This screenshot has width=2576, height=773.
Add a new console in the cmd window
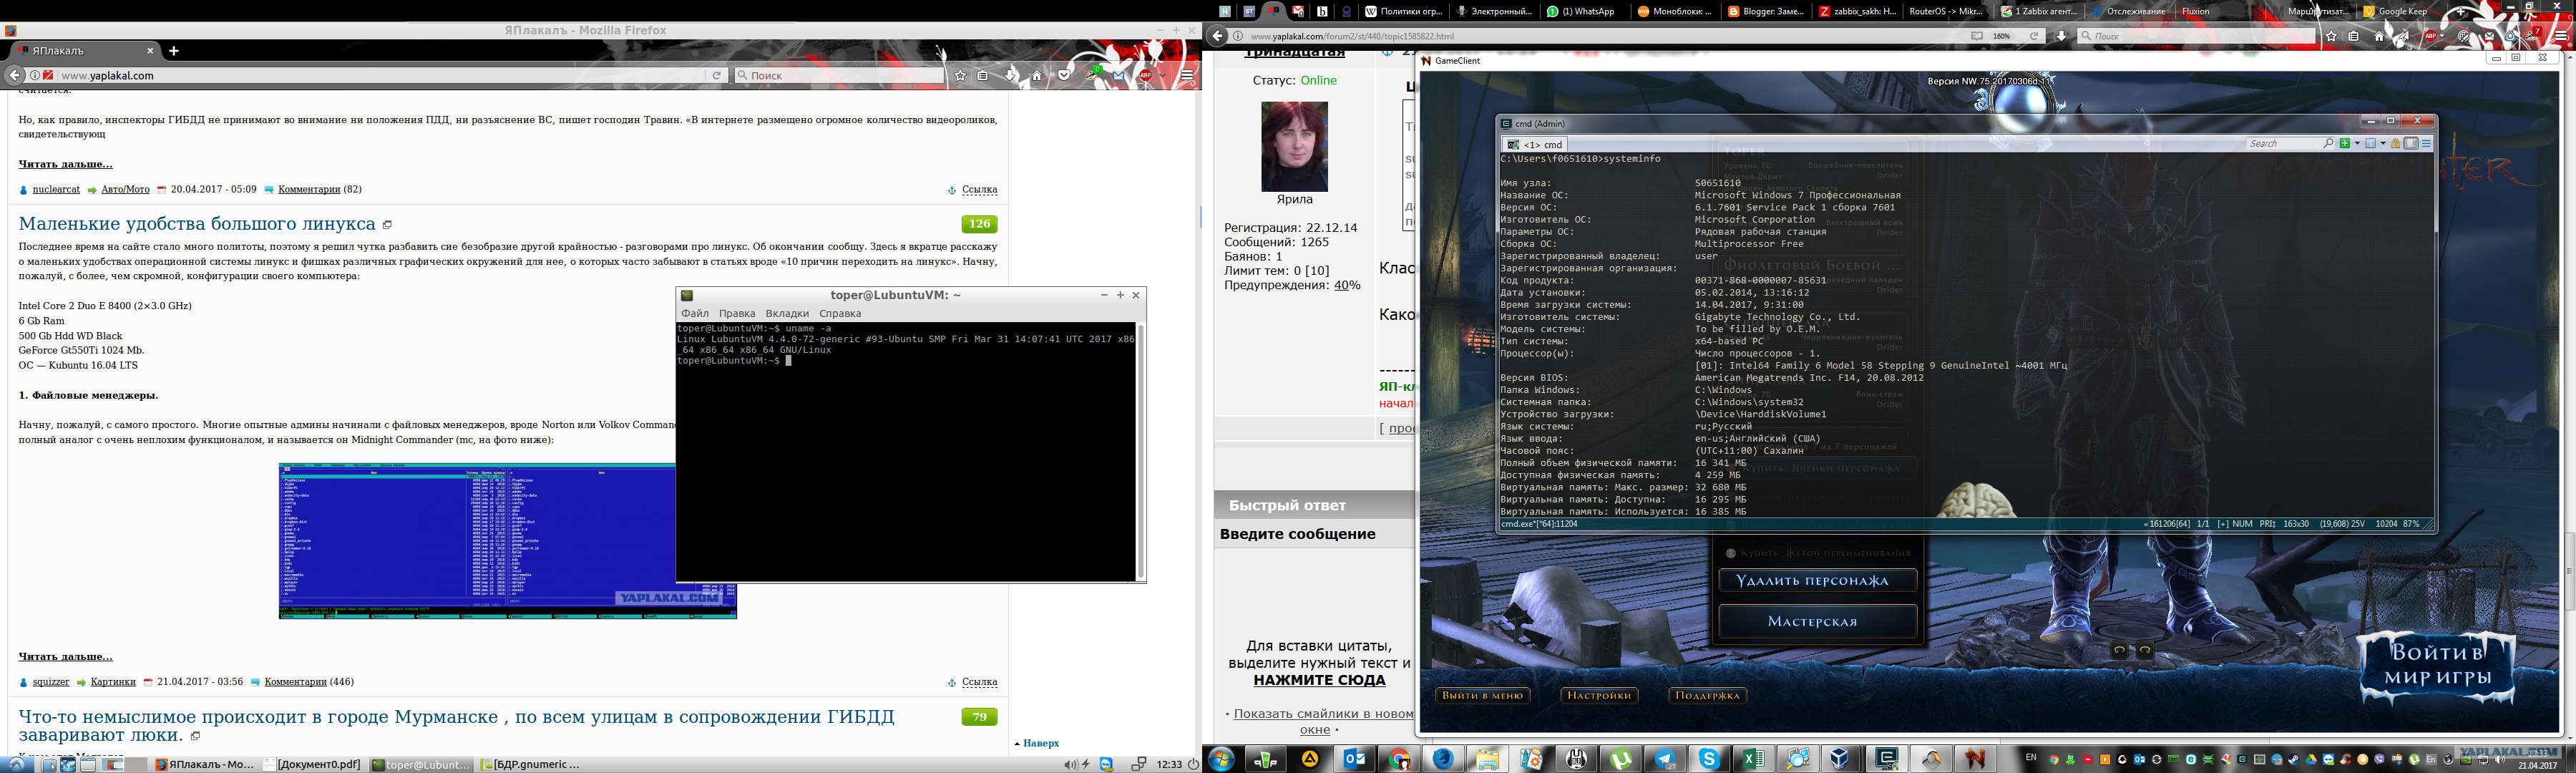pyautogui.click(x=2344, y=144)
